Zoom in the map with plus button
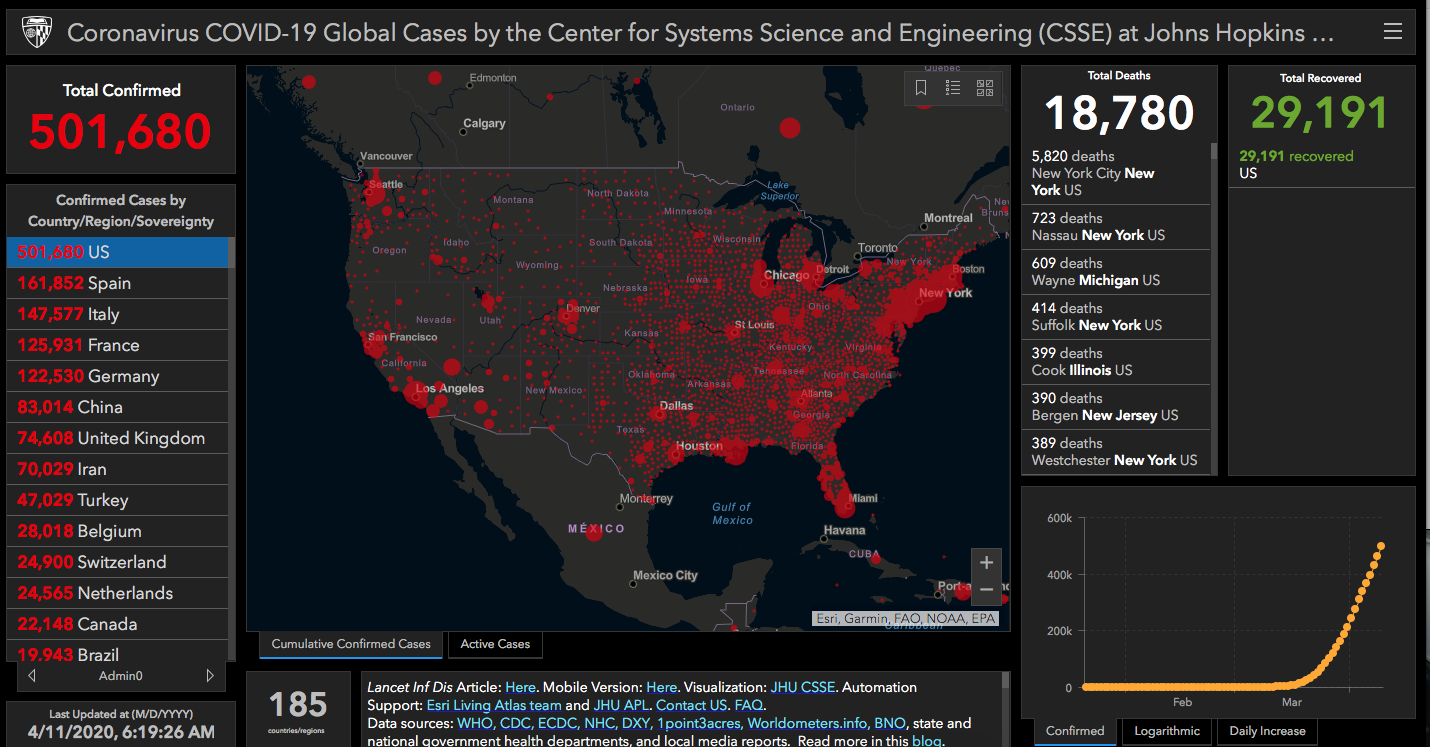 pos(986,562)
